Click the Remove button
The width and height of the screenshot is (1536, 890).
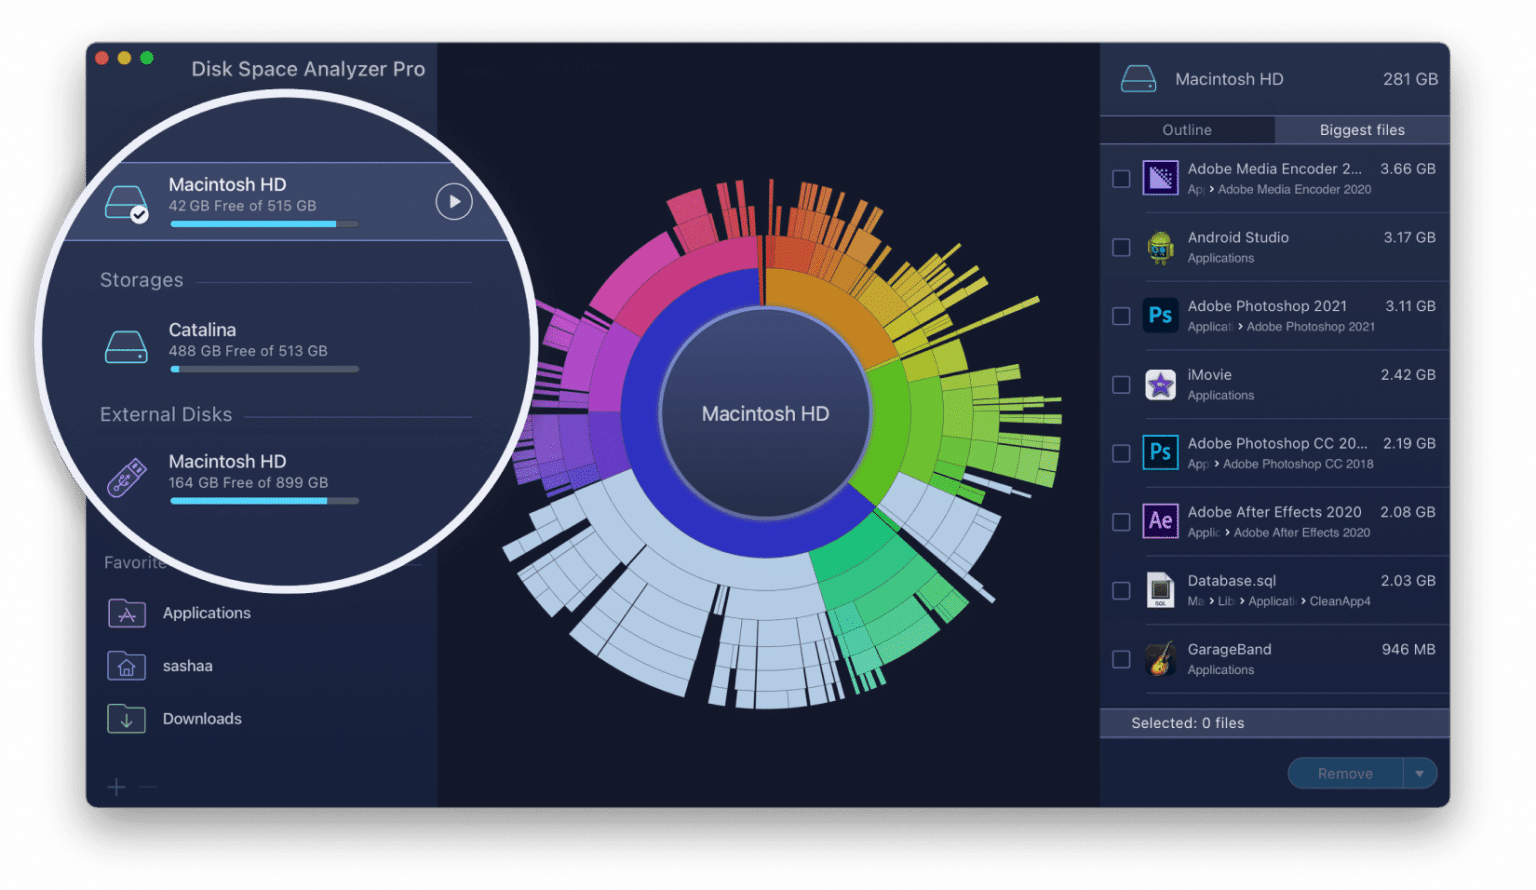[1344, 773]
